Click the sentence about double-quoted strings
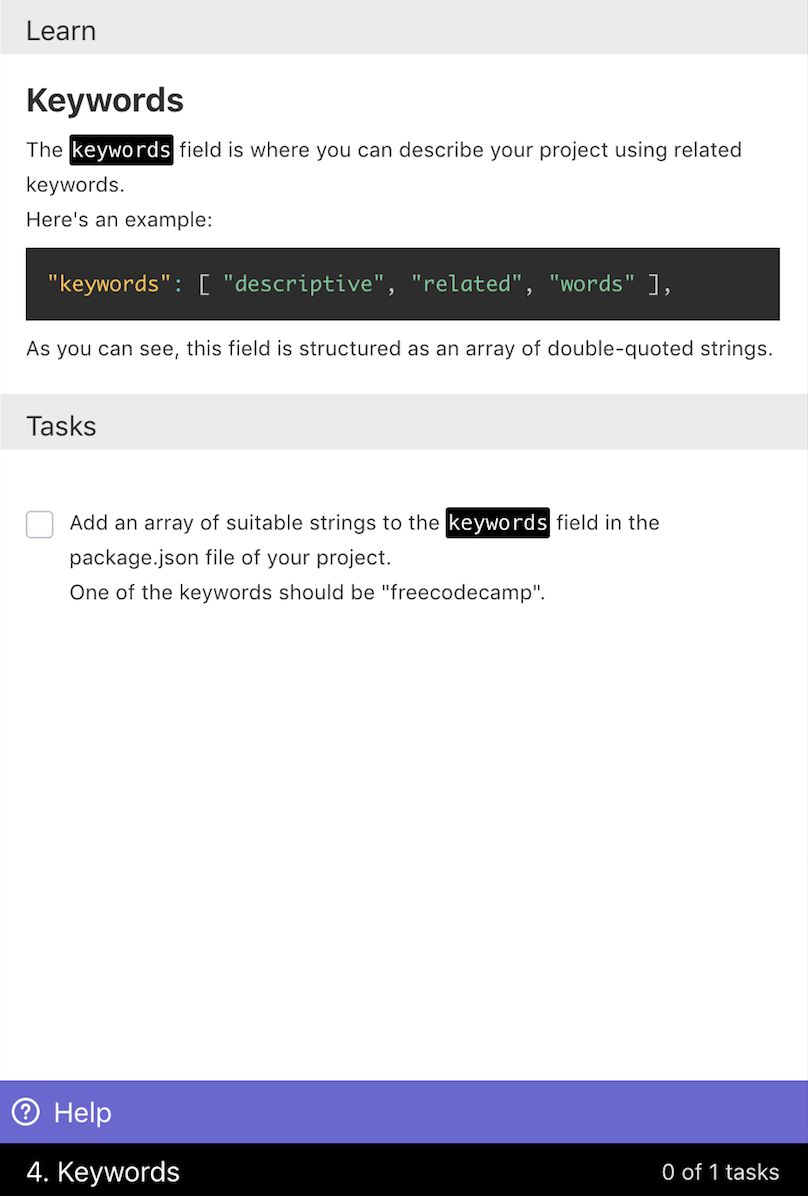The height and width of the screenshot is (1196, 808). [399, 349]
